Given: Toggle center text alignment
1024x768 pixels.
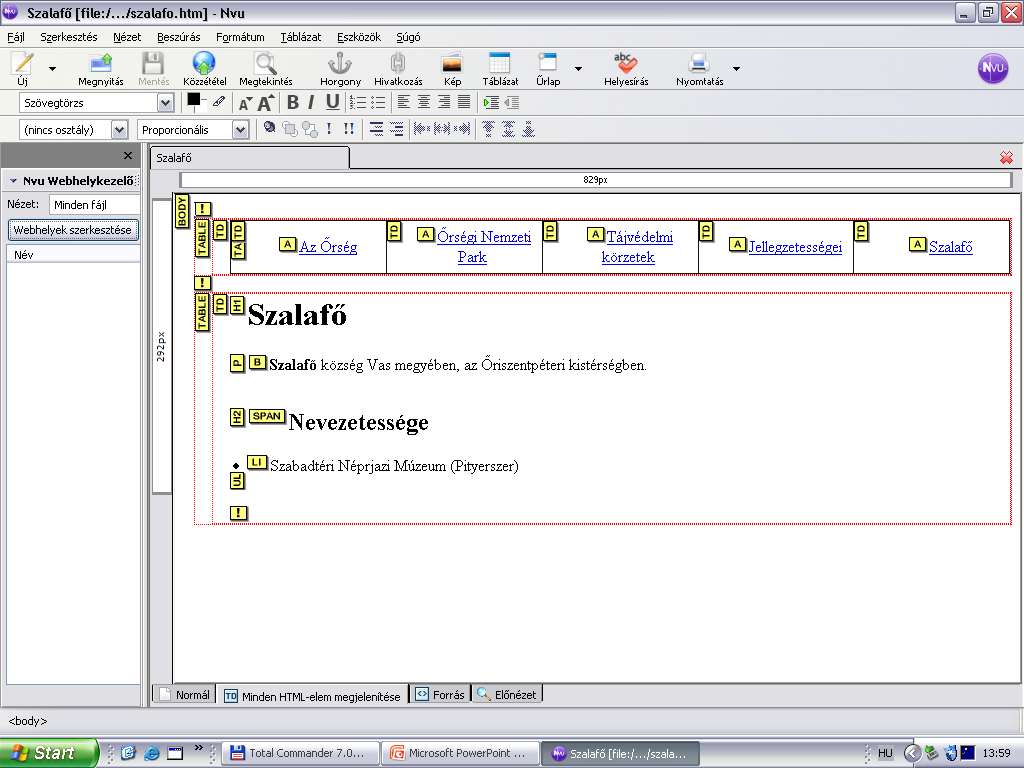Looking at the screenshot, I should 424,102.
